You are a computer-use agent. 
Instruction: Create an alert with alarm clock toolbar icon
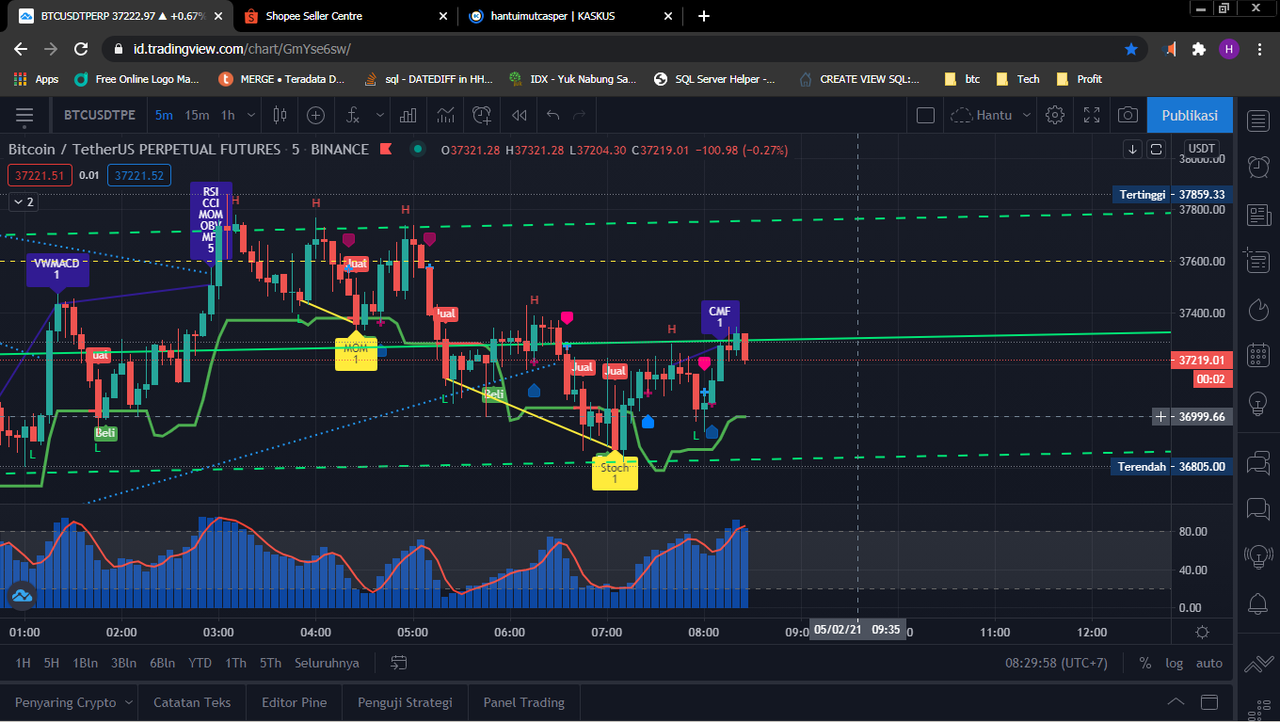482,115
